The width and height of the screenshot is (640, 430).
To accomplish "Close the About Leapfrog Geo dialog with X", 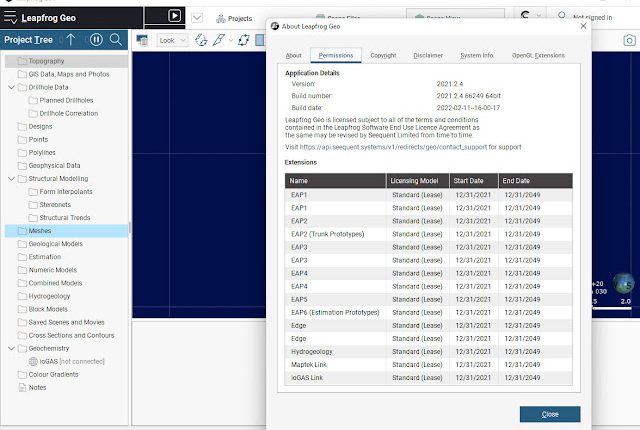I will point(583,26).
